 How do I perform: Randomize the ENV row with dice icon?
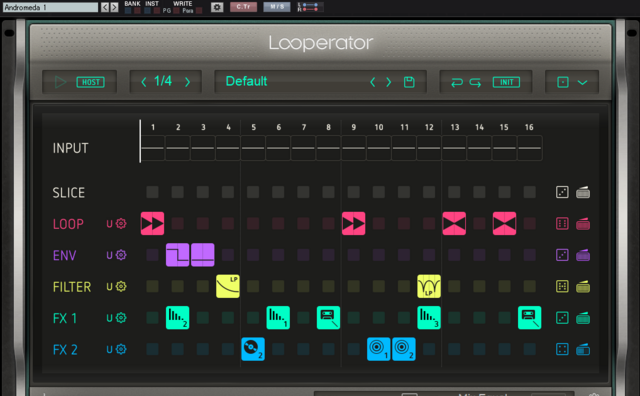pos(562,255)
